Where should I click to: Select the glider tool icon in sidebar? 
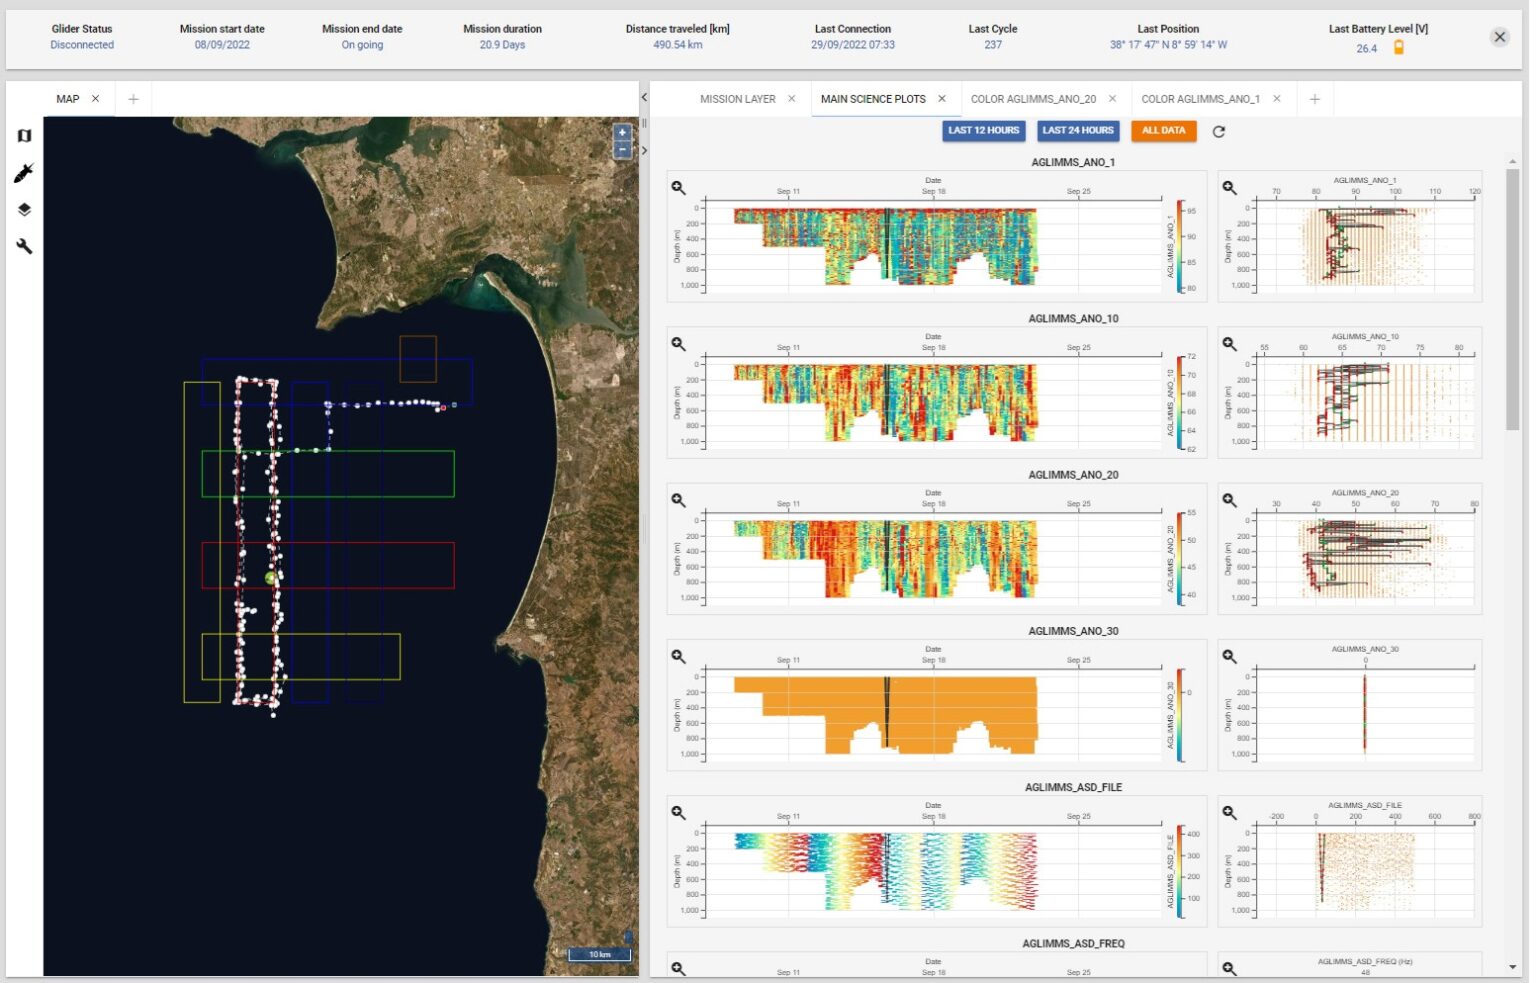coord(24,173)
